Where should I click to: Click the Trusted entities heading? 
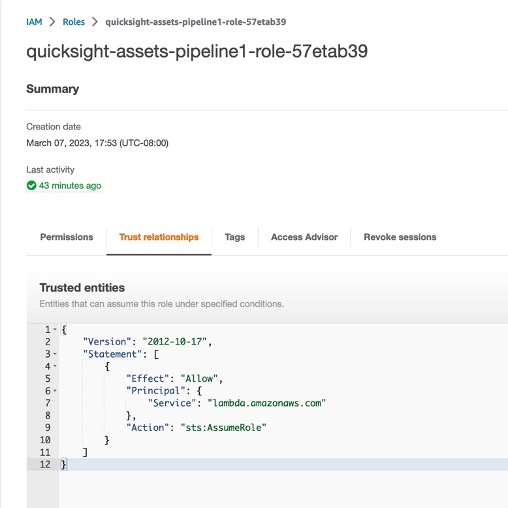tap(82, 288)
